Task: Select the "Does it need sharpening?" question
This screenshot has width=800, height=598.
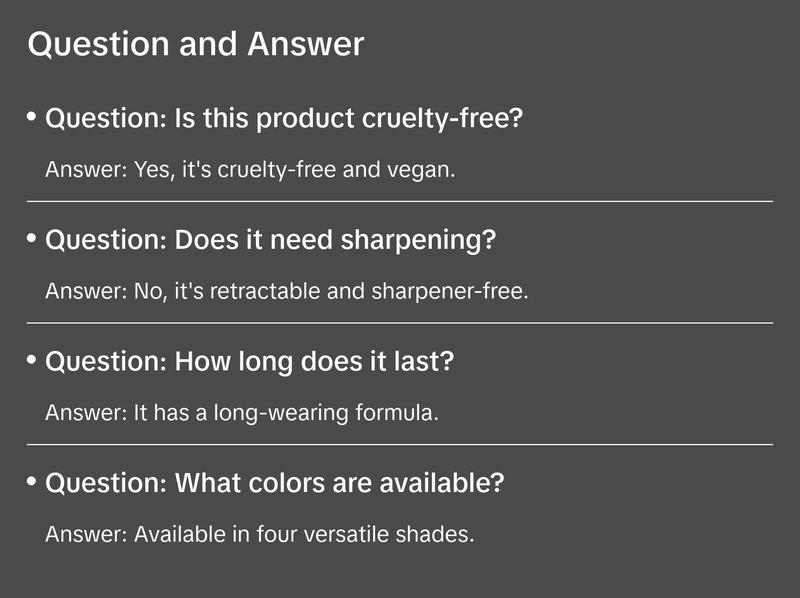Action: (x=271, y=241)
